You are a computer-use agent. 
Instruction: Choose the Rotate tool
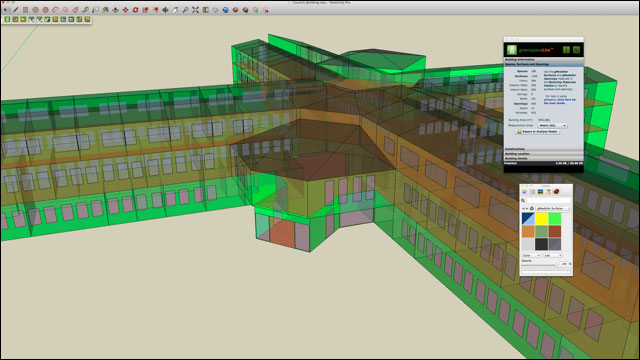pyautogui.click(x=135, y=10)
